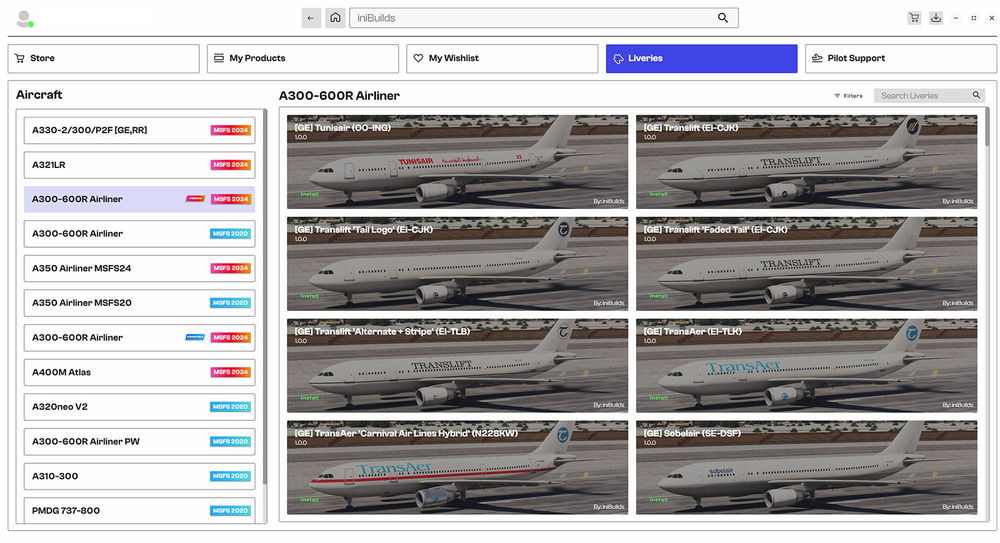Switch to the Store tab

(104, 59)
